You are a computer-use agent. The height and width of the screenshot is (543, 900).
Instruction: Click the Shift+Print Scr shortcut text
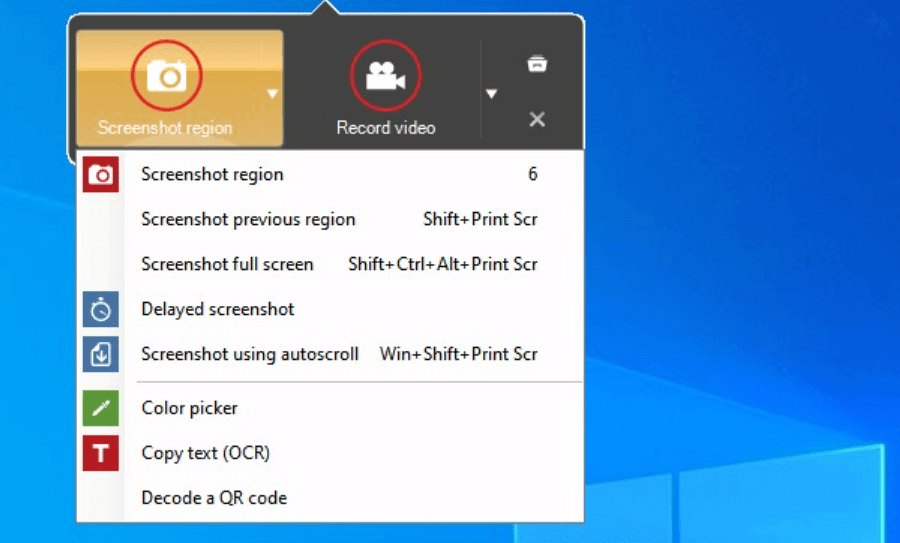coord(480,219)
